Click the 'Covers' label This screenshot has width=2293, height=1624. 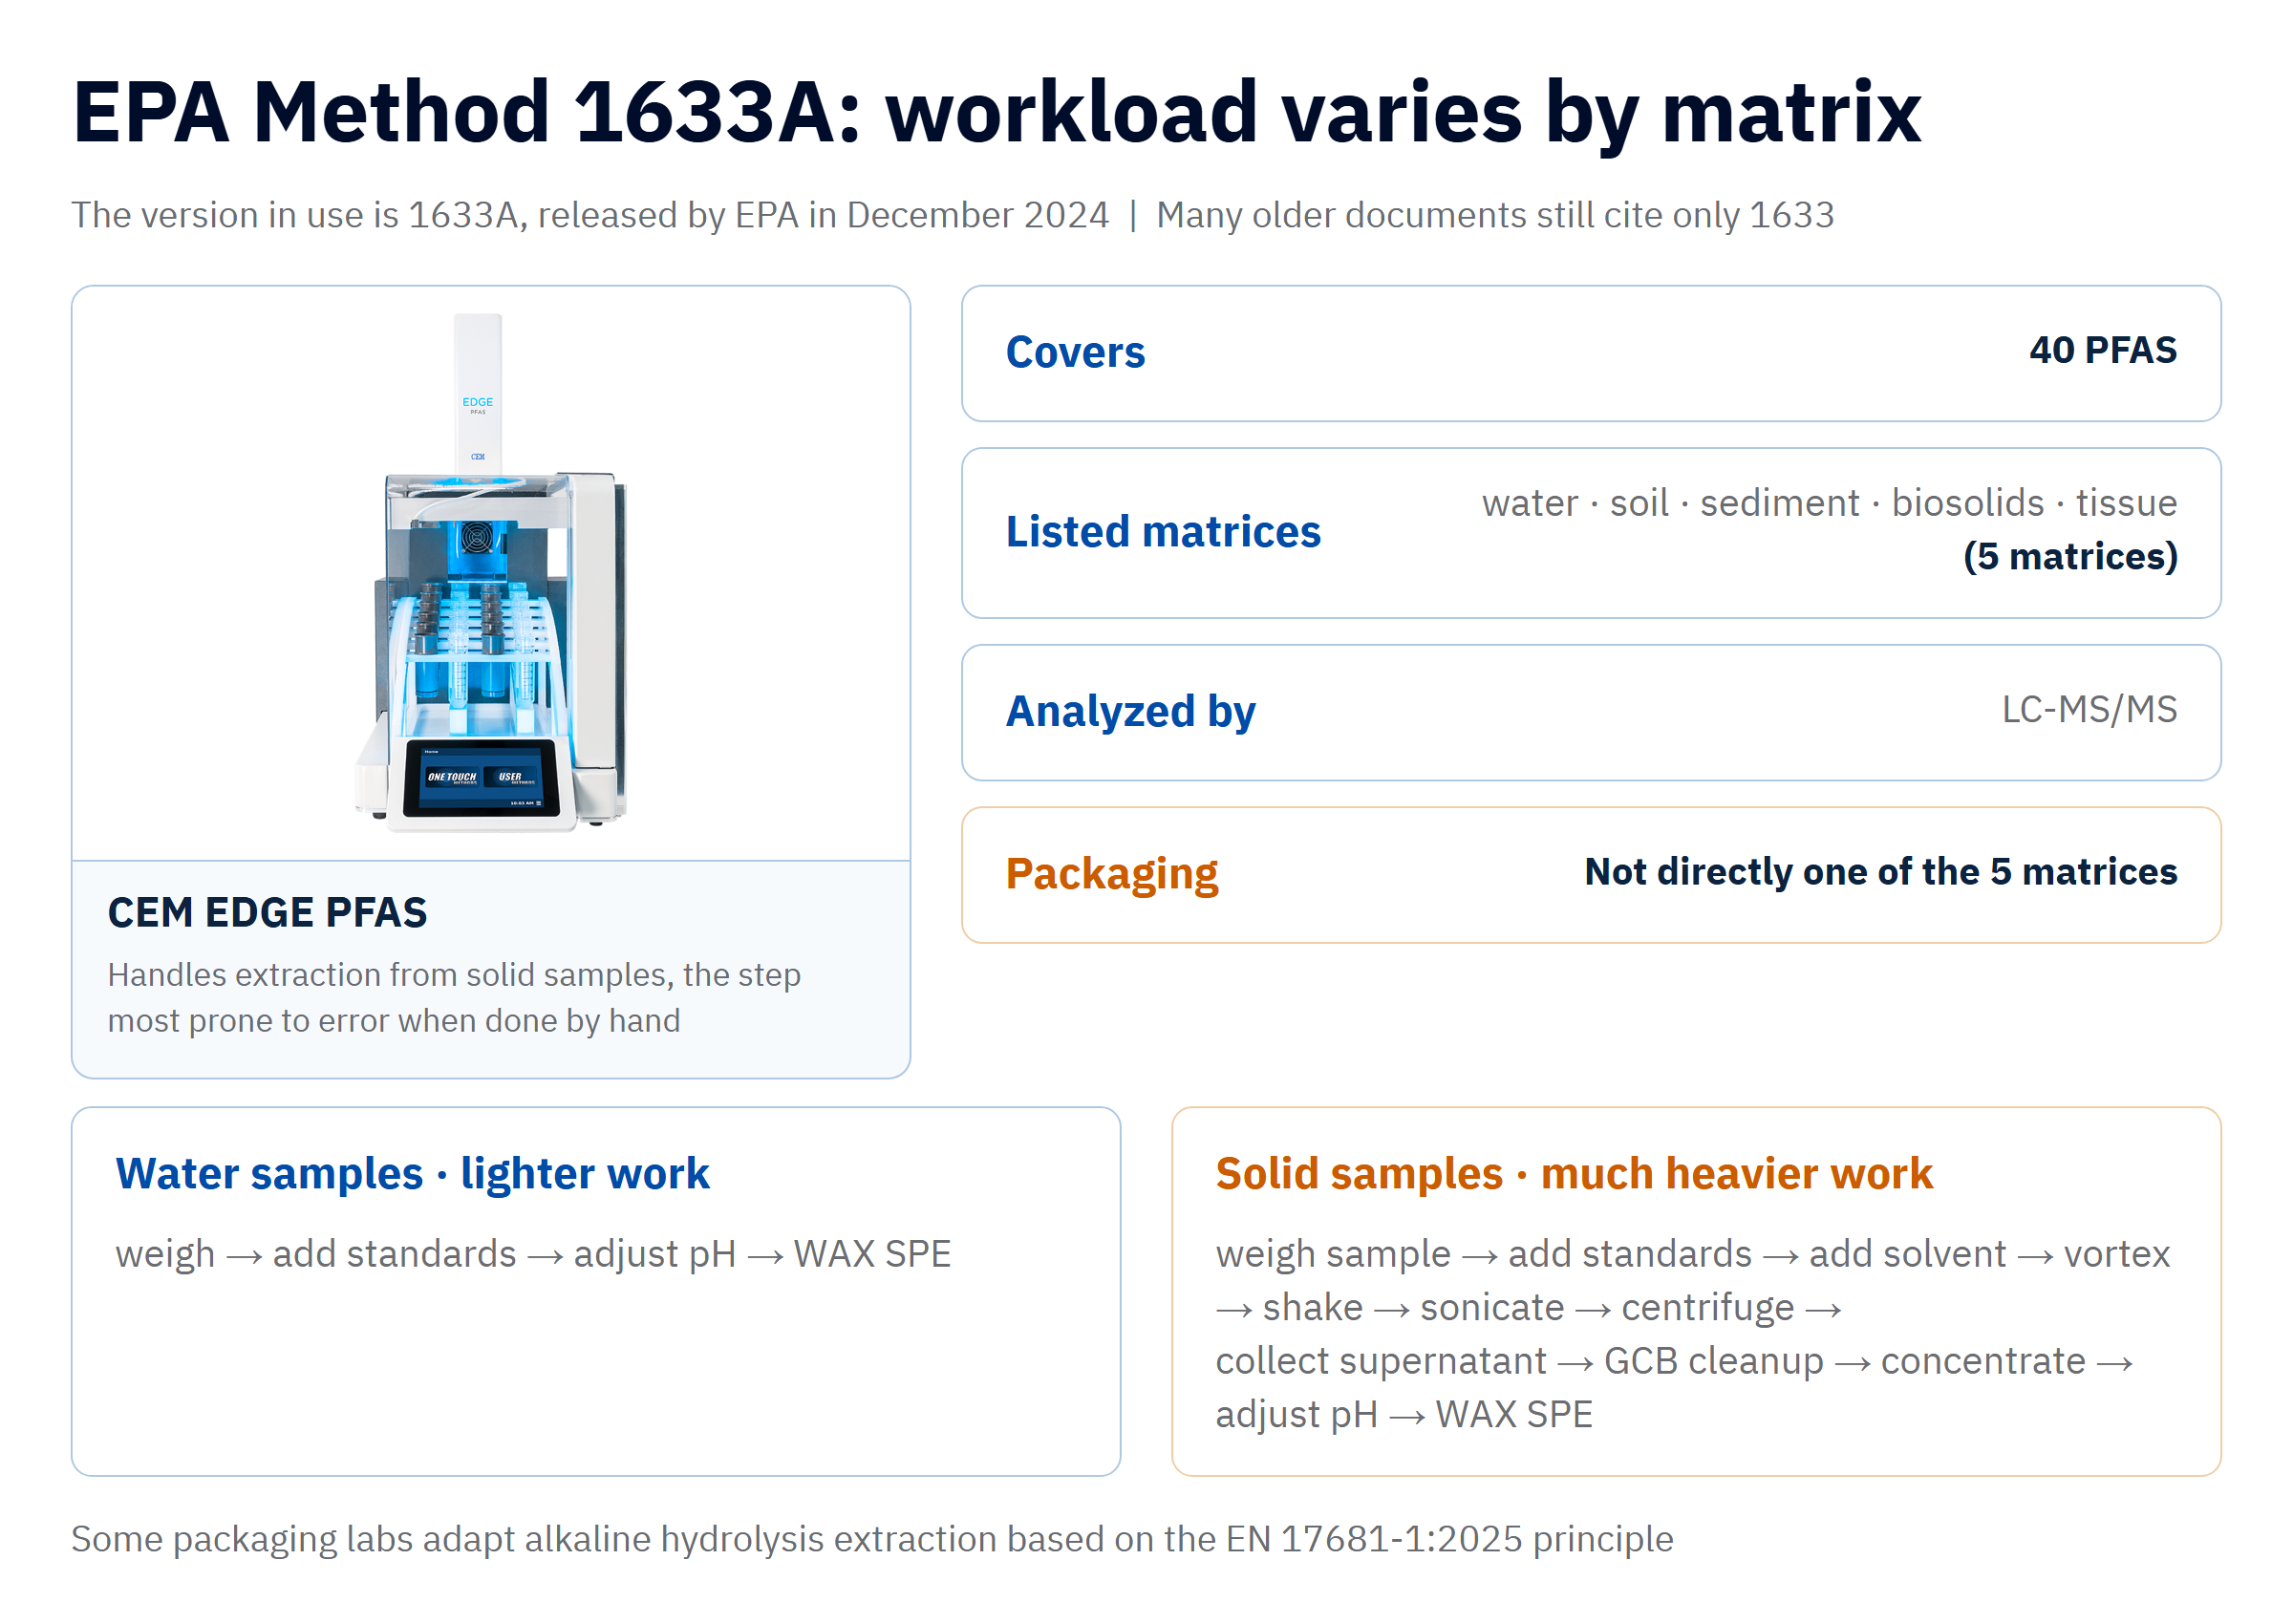[1075, 352]
